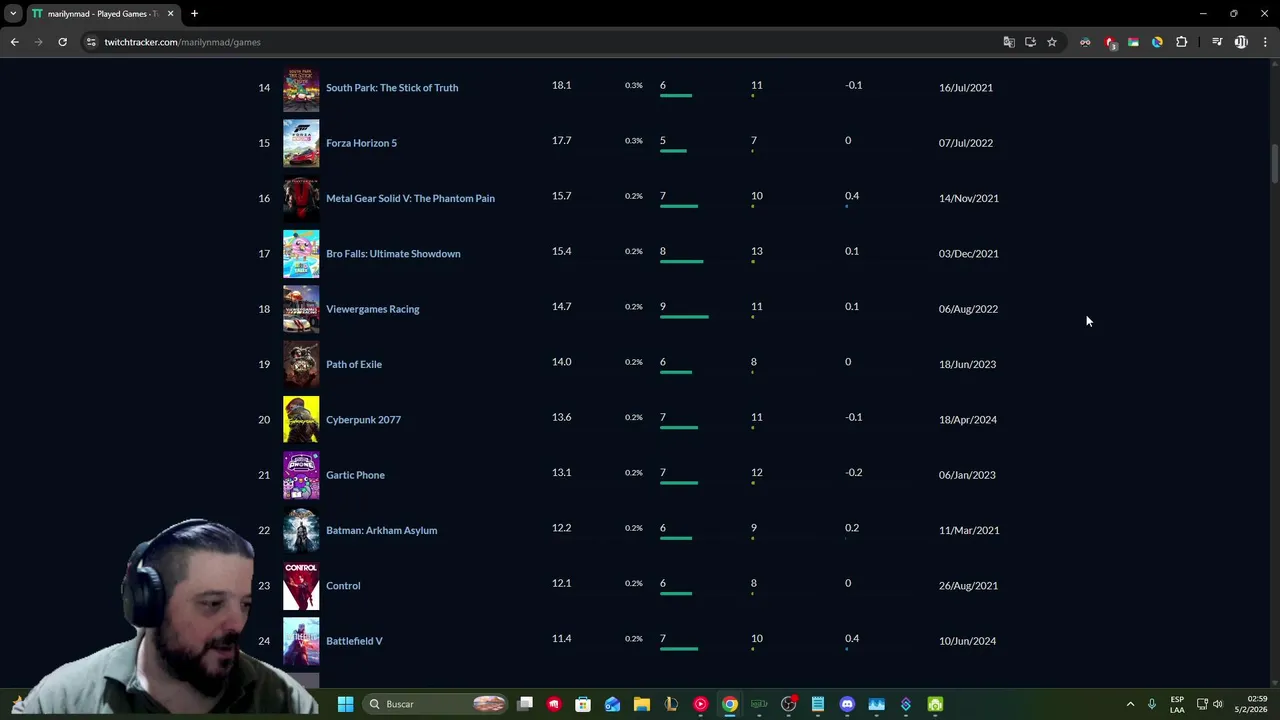The width and height of the screenshot is (1280, 720).
Task: Bookmark this page with the star icon
Action: 1052,42
